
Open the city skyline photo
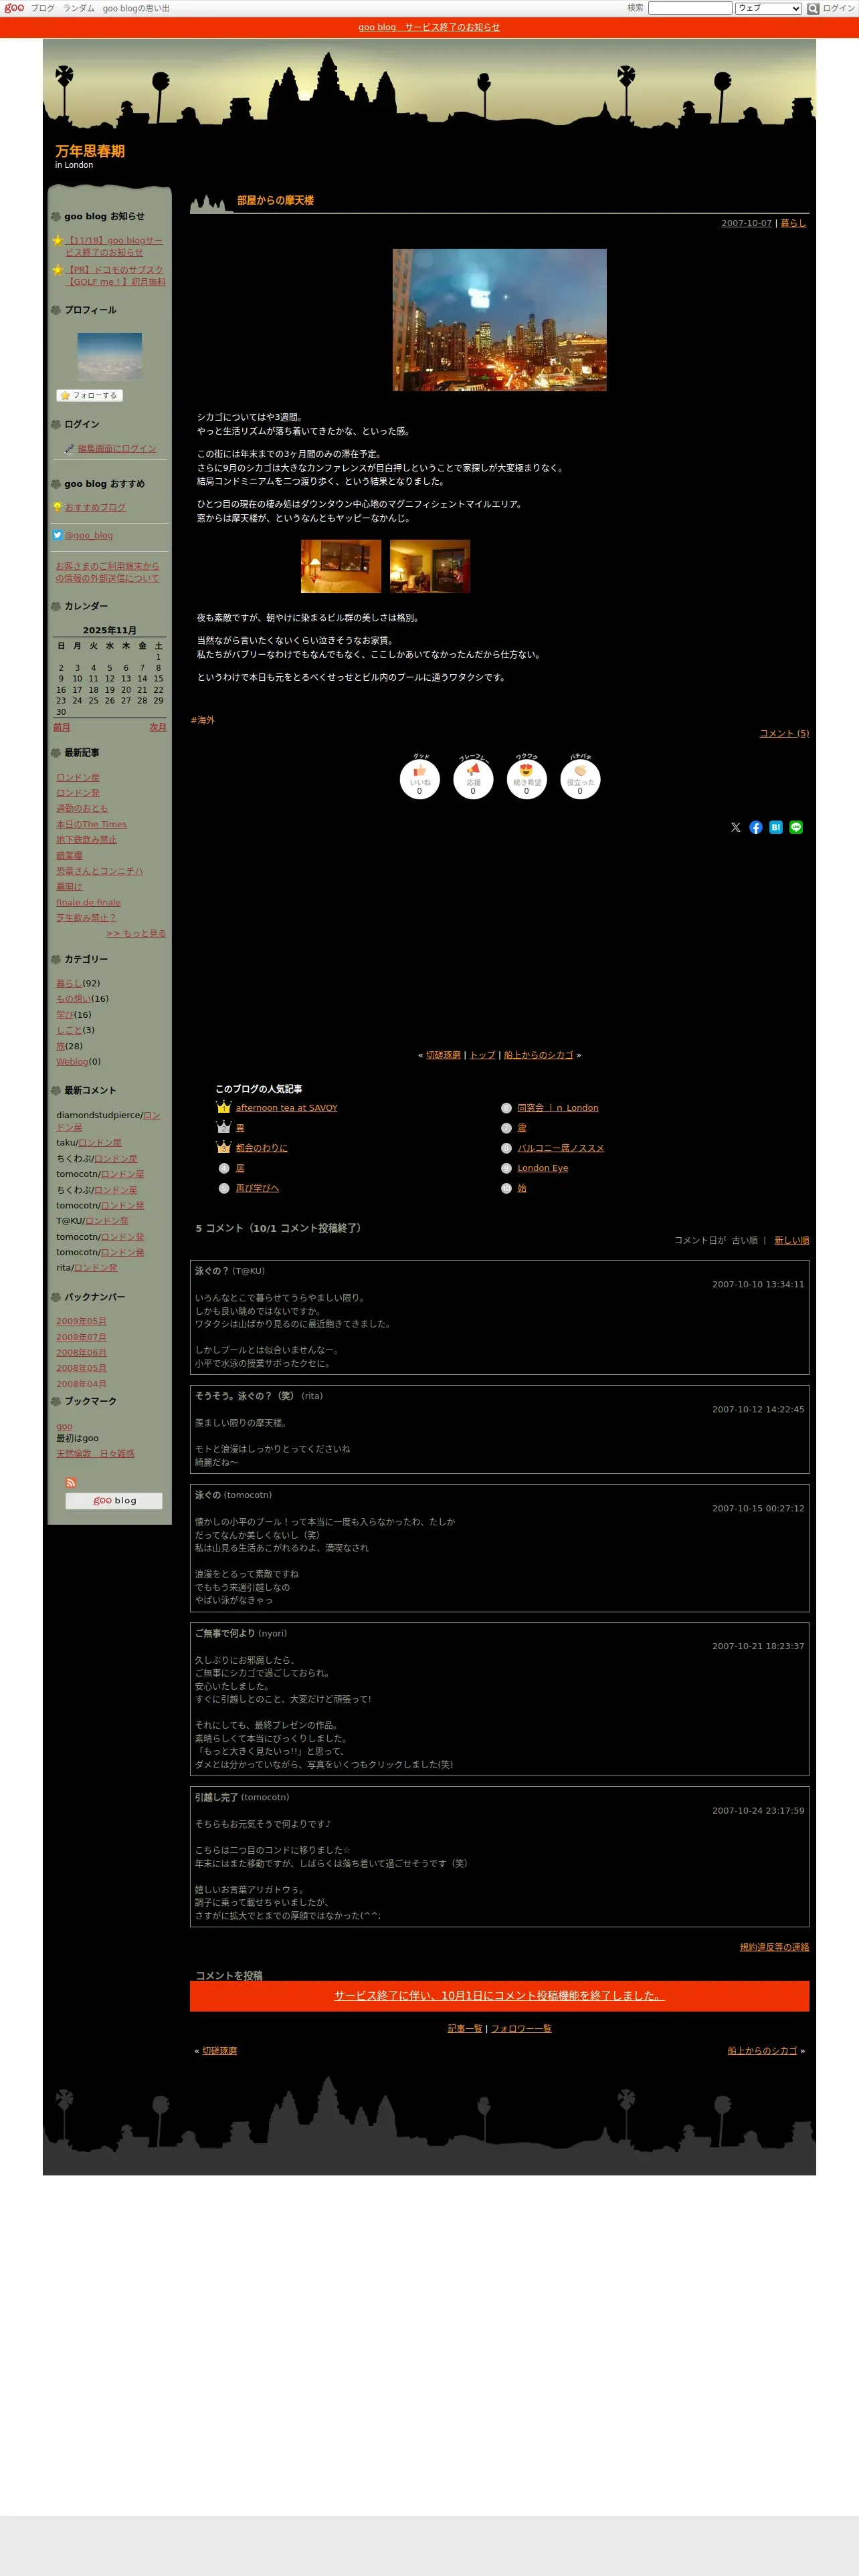point(499,319)
